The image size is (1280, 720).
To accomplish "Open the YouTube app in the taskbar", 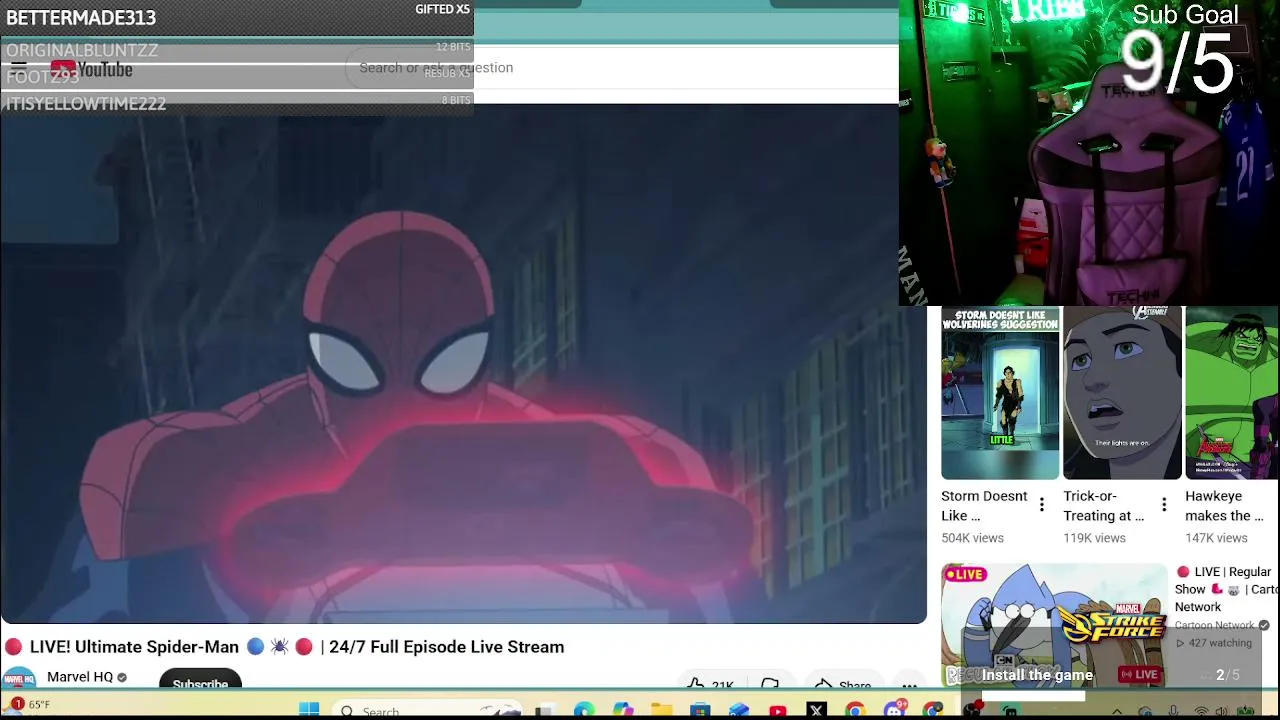I will pyautogui.click(x=778, y=710).
